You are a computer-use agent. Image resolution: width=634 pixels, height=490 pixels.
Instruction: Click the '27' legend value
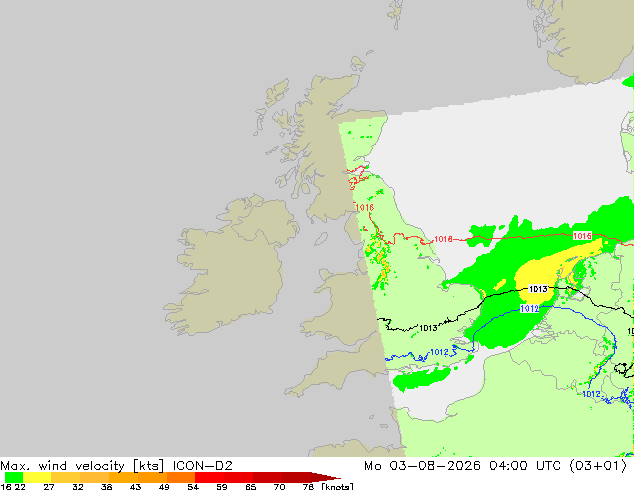pos(49,487)
